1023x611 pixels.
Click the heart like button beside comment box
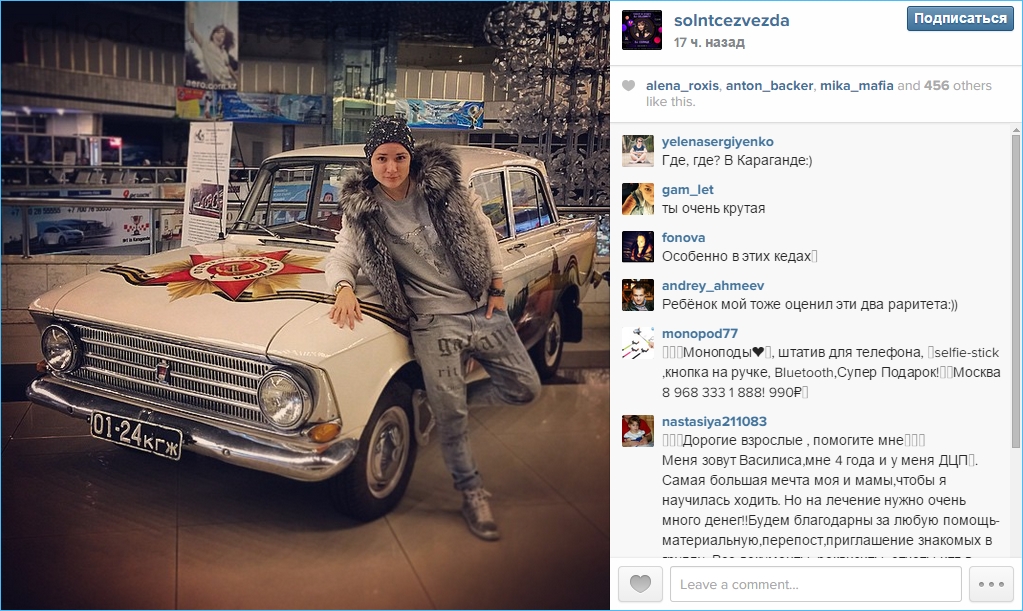pyautogui.click(x=640, y=584)
